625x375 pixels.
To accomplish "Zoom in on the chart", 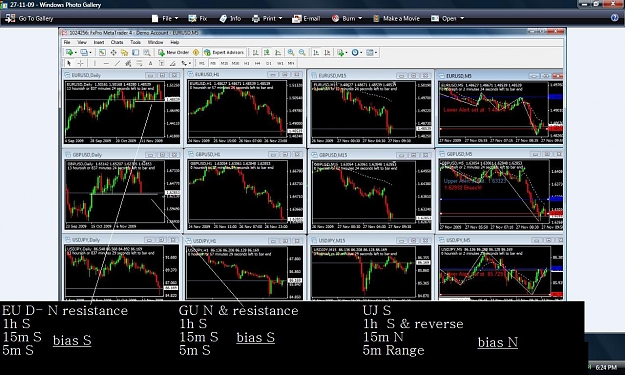I will [291, 52].
